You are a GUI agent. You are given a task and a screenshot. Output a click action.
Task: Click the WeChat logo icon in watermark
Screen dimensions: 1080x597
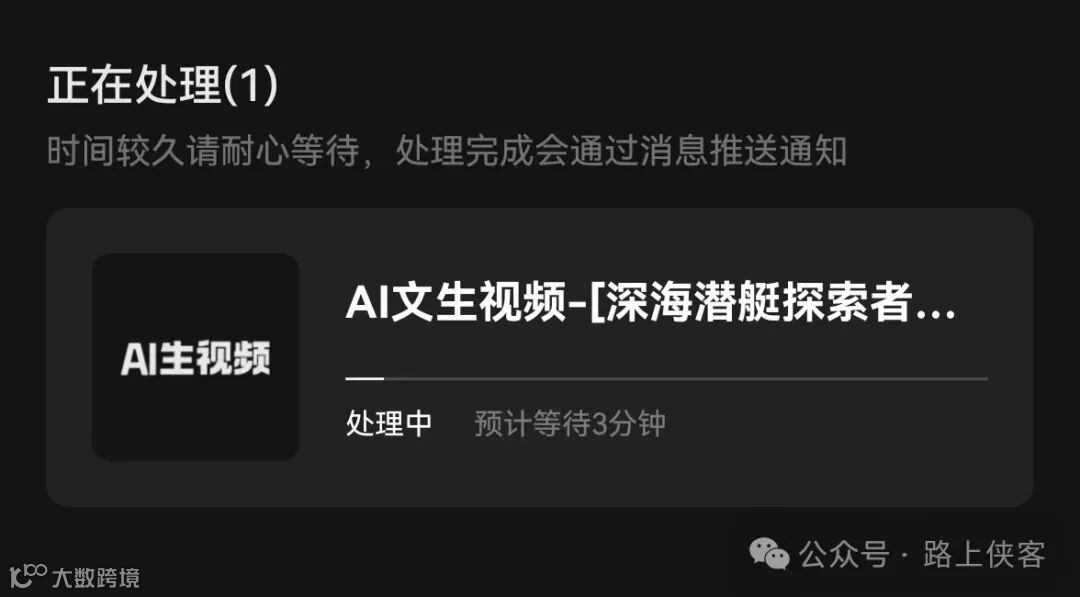pos(769,554)
